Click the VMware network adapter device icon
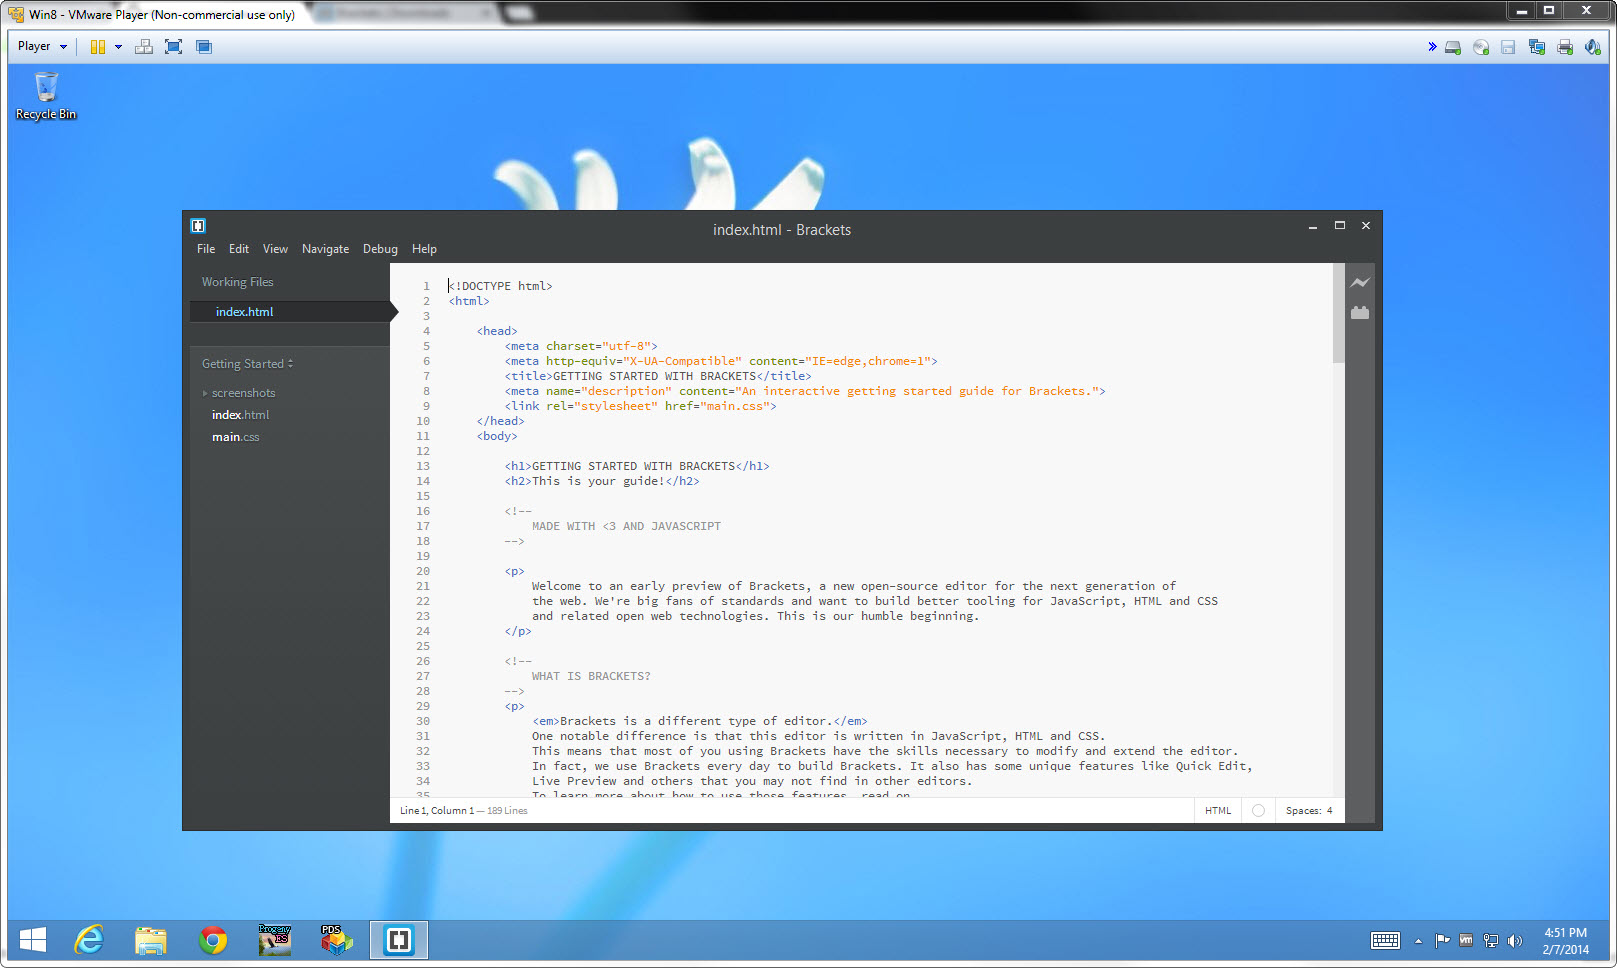 (x=1537, y=47)
